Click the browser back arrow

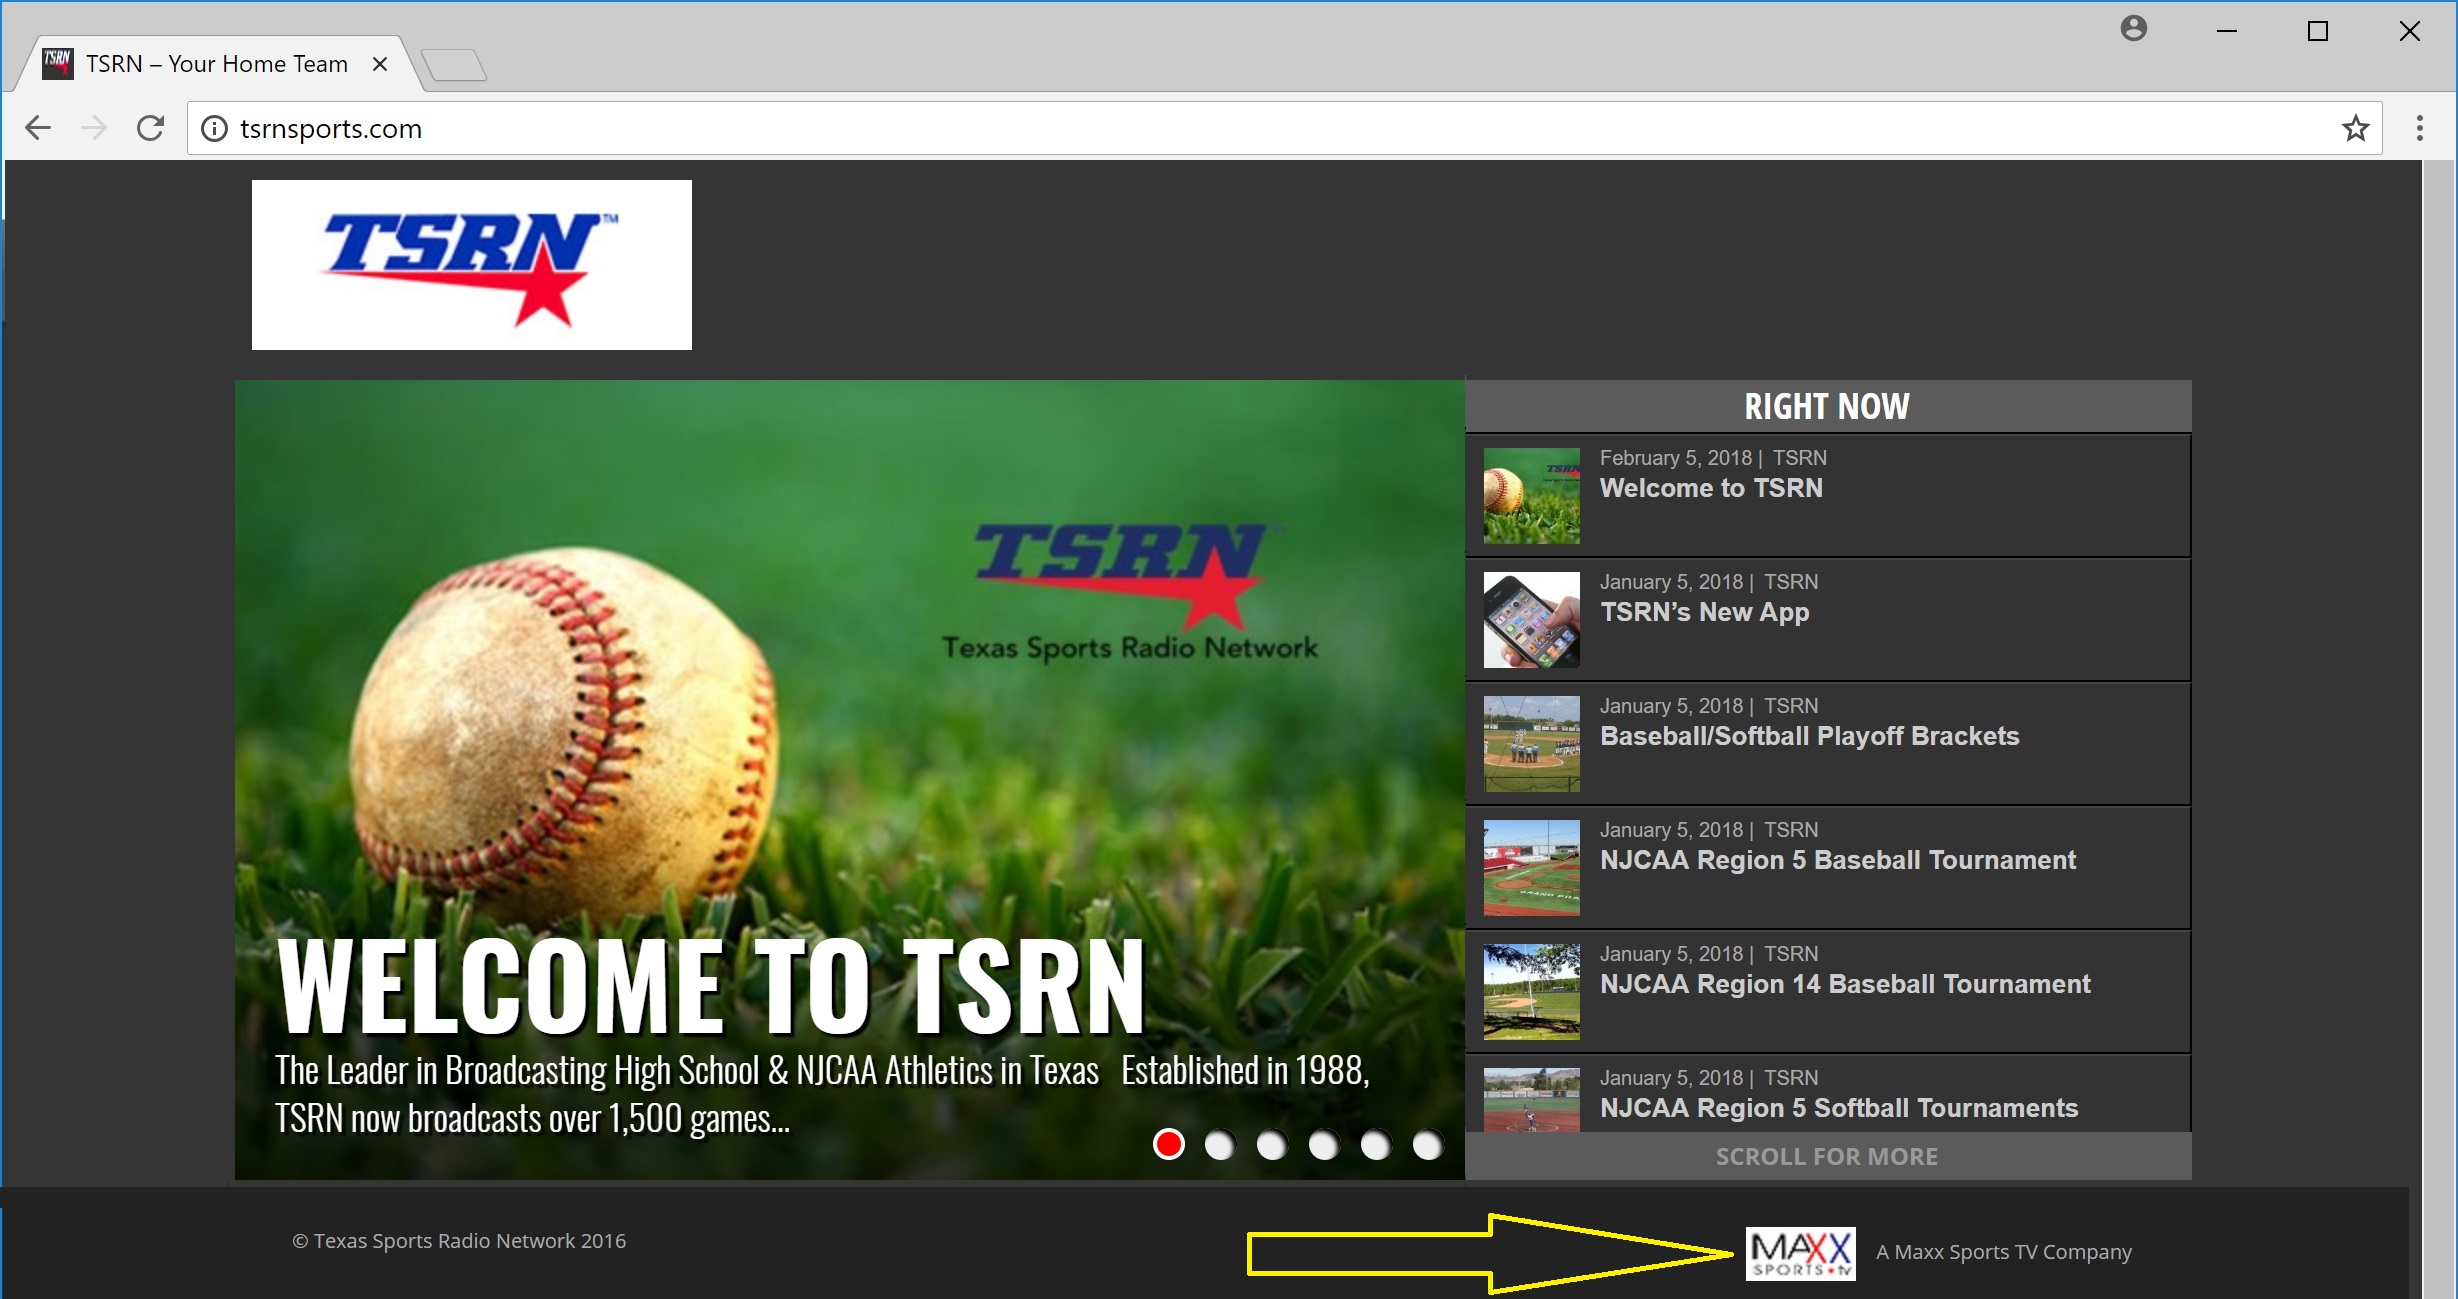(38, 128)
